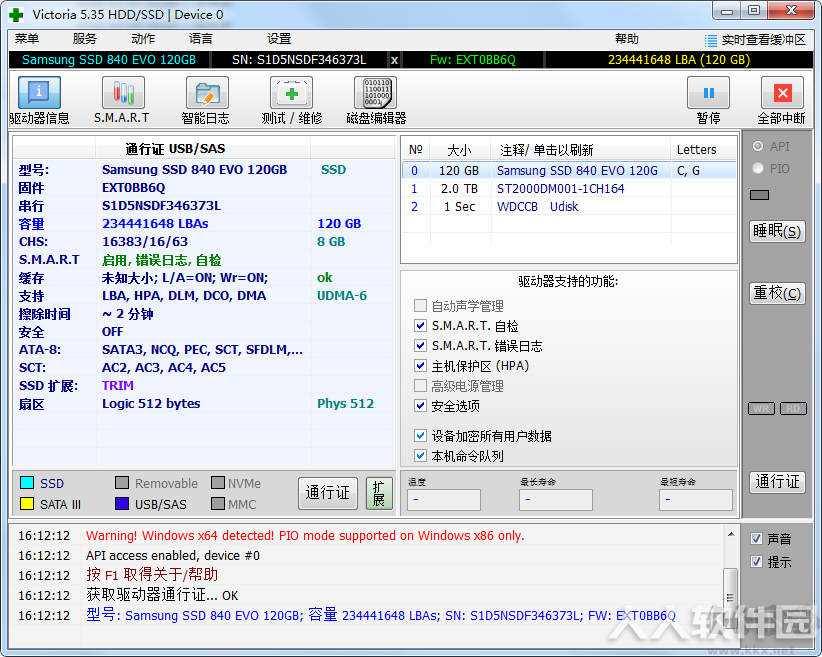This screenshot has width=822, height=657.
Task: Select drive row WDCCB Udisk
Action: pos(569,207)
